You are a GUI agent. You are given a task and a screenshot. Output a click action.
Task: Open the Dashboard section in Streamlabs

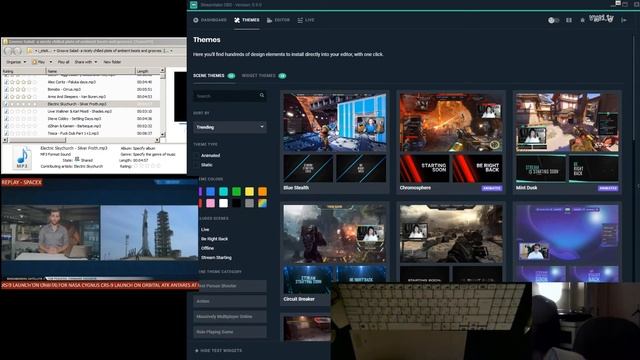click(210, 20)
